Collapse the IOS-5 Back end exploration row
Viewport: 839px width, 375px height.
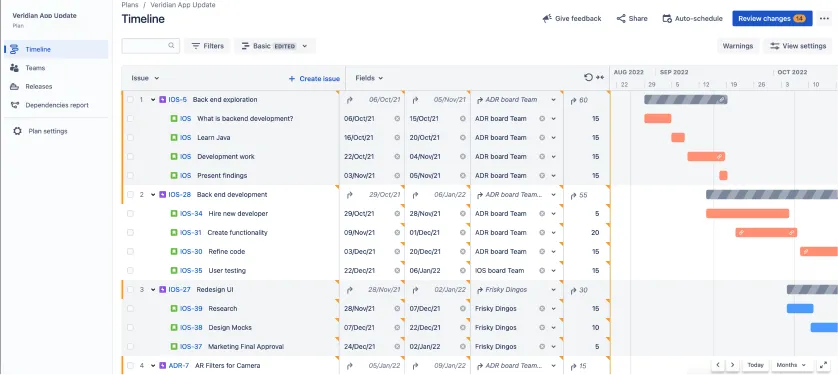[153, 100]
